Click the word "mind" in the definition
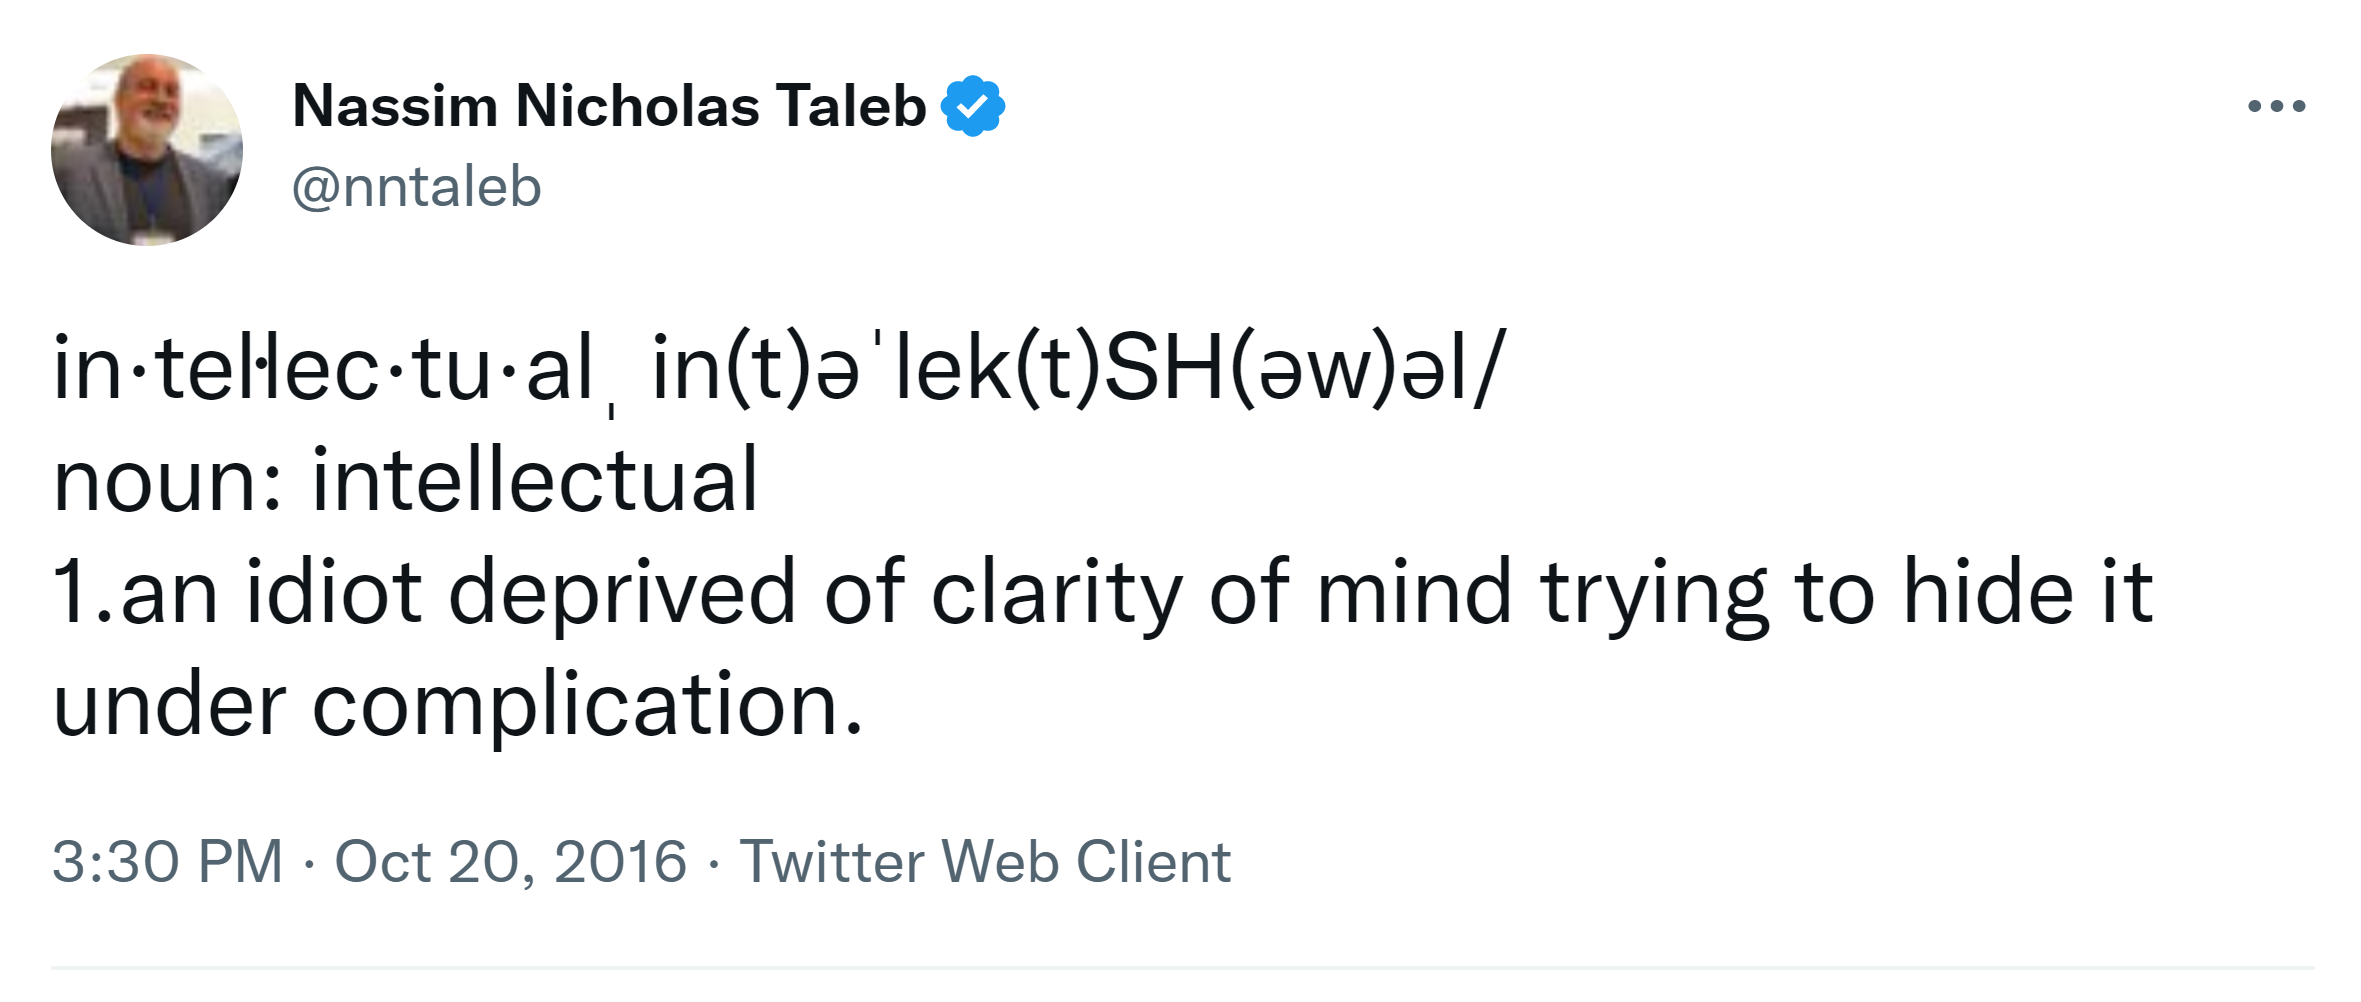Viewport: 2361px width, 1002px height. pos(1413,593)
